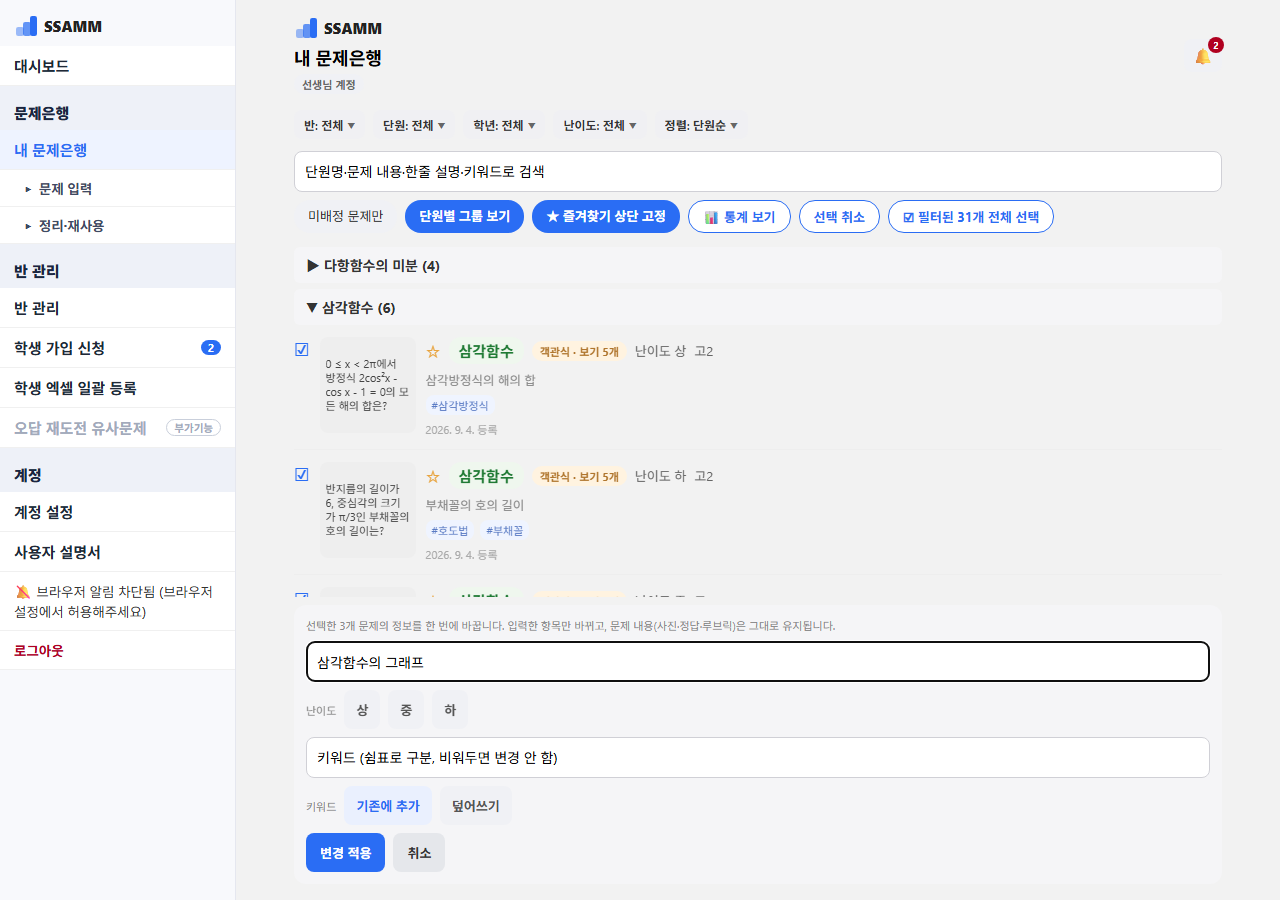This screenshot has width=1280, height=900.
Task: Check the 삼각방정식의 해의 합 problem checkbox
Action: [302, 349]
